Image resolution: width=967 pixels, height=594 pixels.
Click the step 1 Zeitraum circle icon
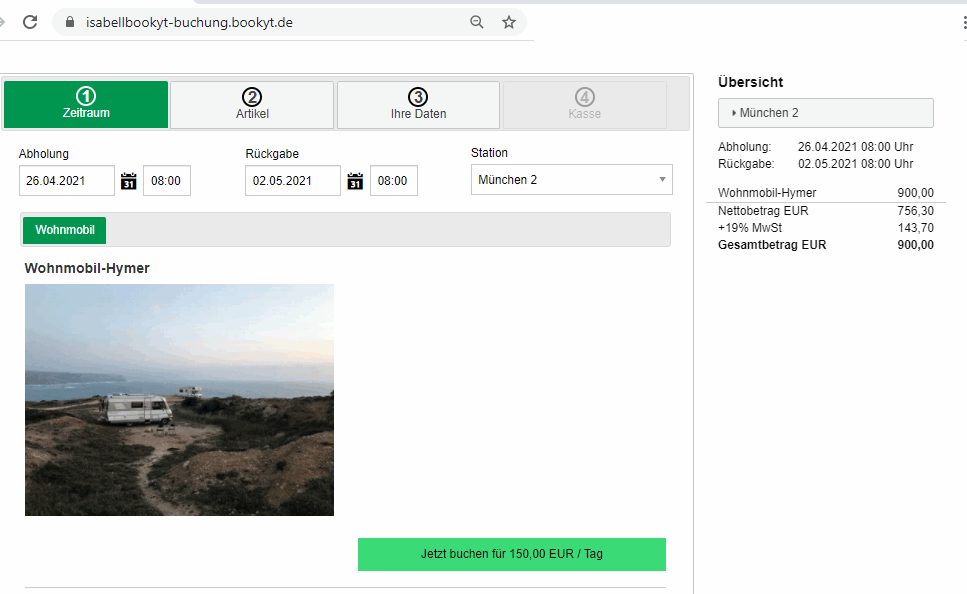tap(86, 97)
